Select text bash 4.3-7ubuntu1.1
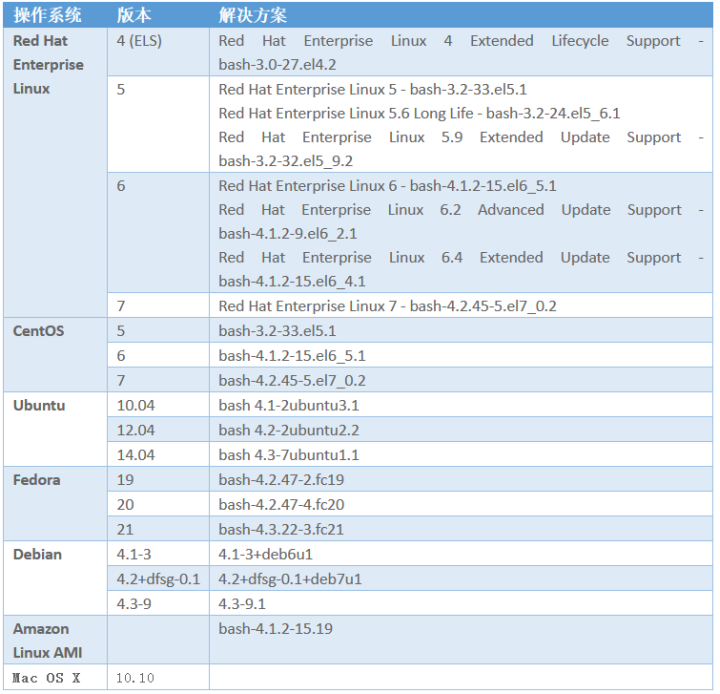The height and width of the screenshot is (694, 720). click(x=289, y=455)
